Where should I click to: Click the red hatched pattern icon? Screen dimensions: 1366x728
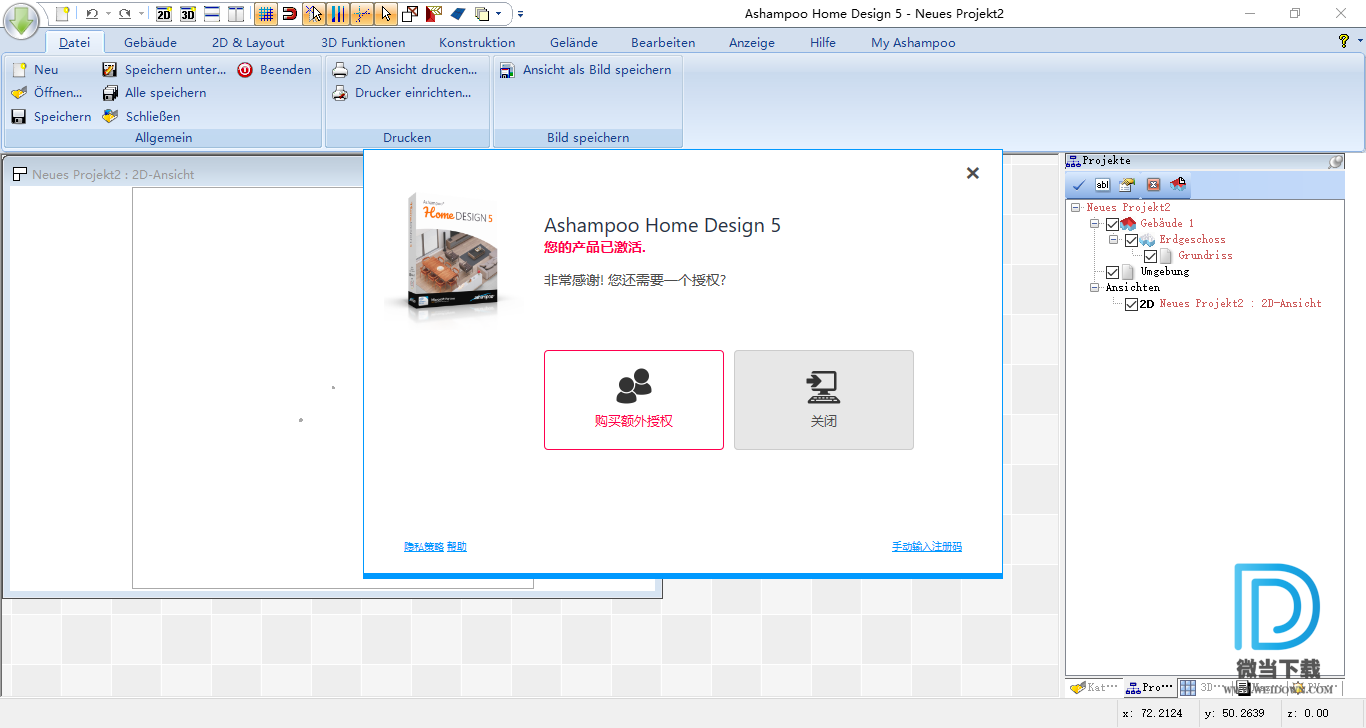click(433, 14)
